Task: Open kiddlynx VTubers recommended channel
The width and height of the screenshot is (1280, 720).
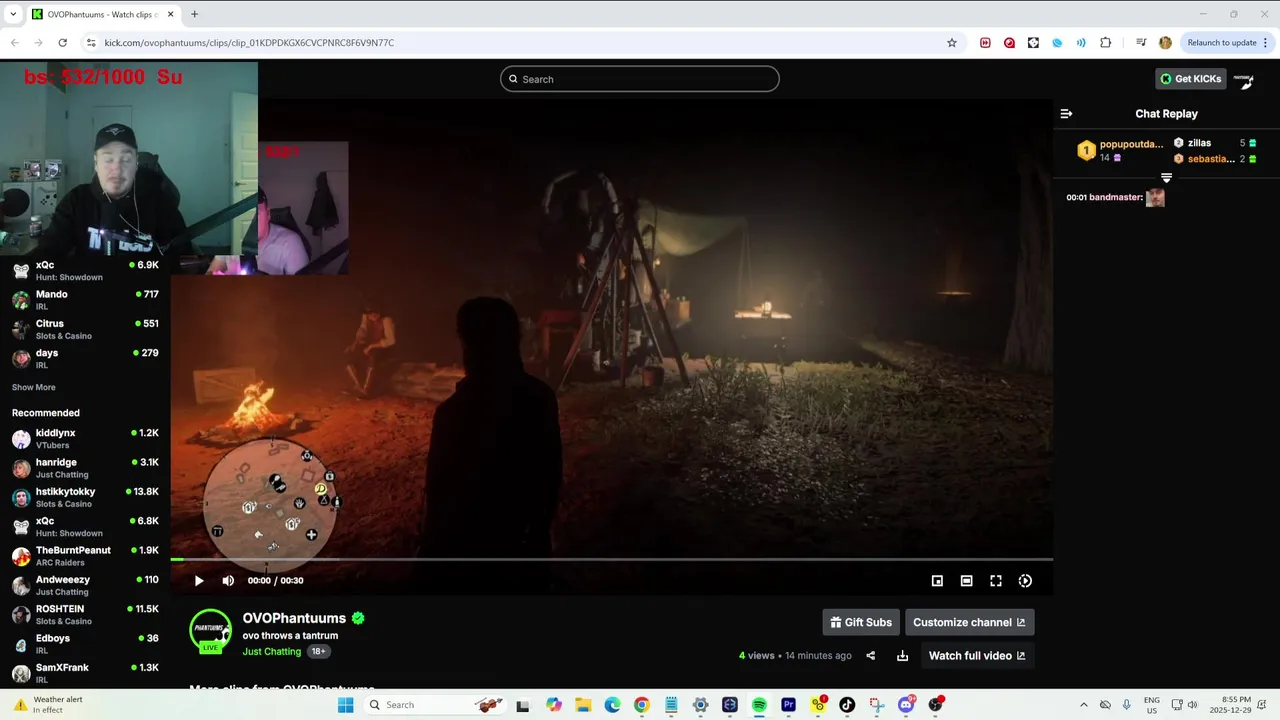Action: (x=85, y=439)
